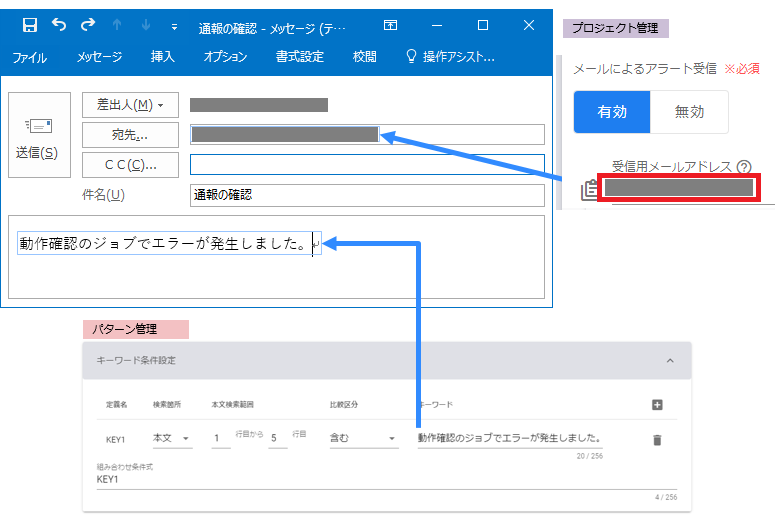
Task: Disable email alerts with 無効 button
Action: pyautogui.click(x=689, y=112)
